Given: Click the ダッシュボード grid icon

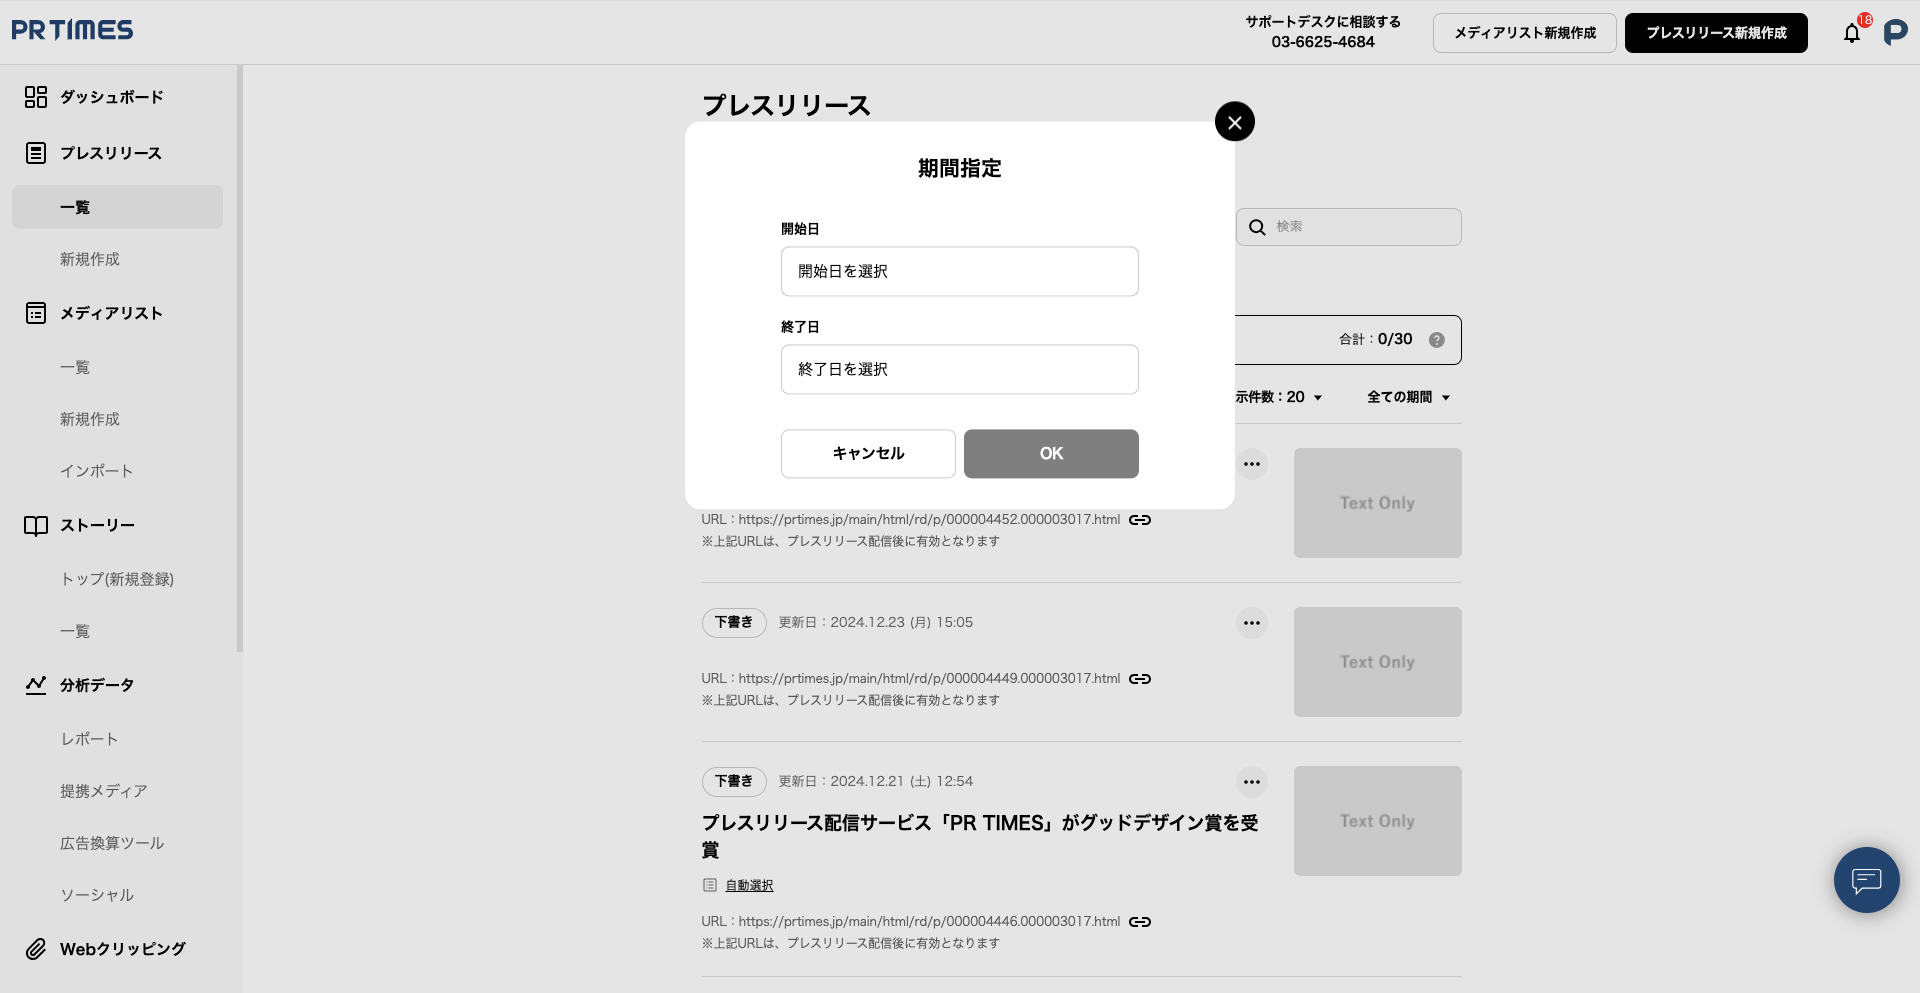Looking at the screenshot, I should tap(36, 97).
